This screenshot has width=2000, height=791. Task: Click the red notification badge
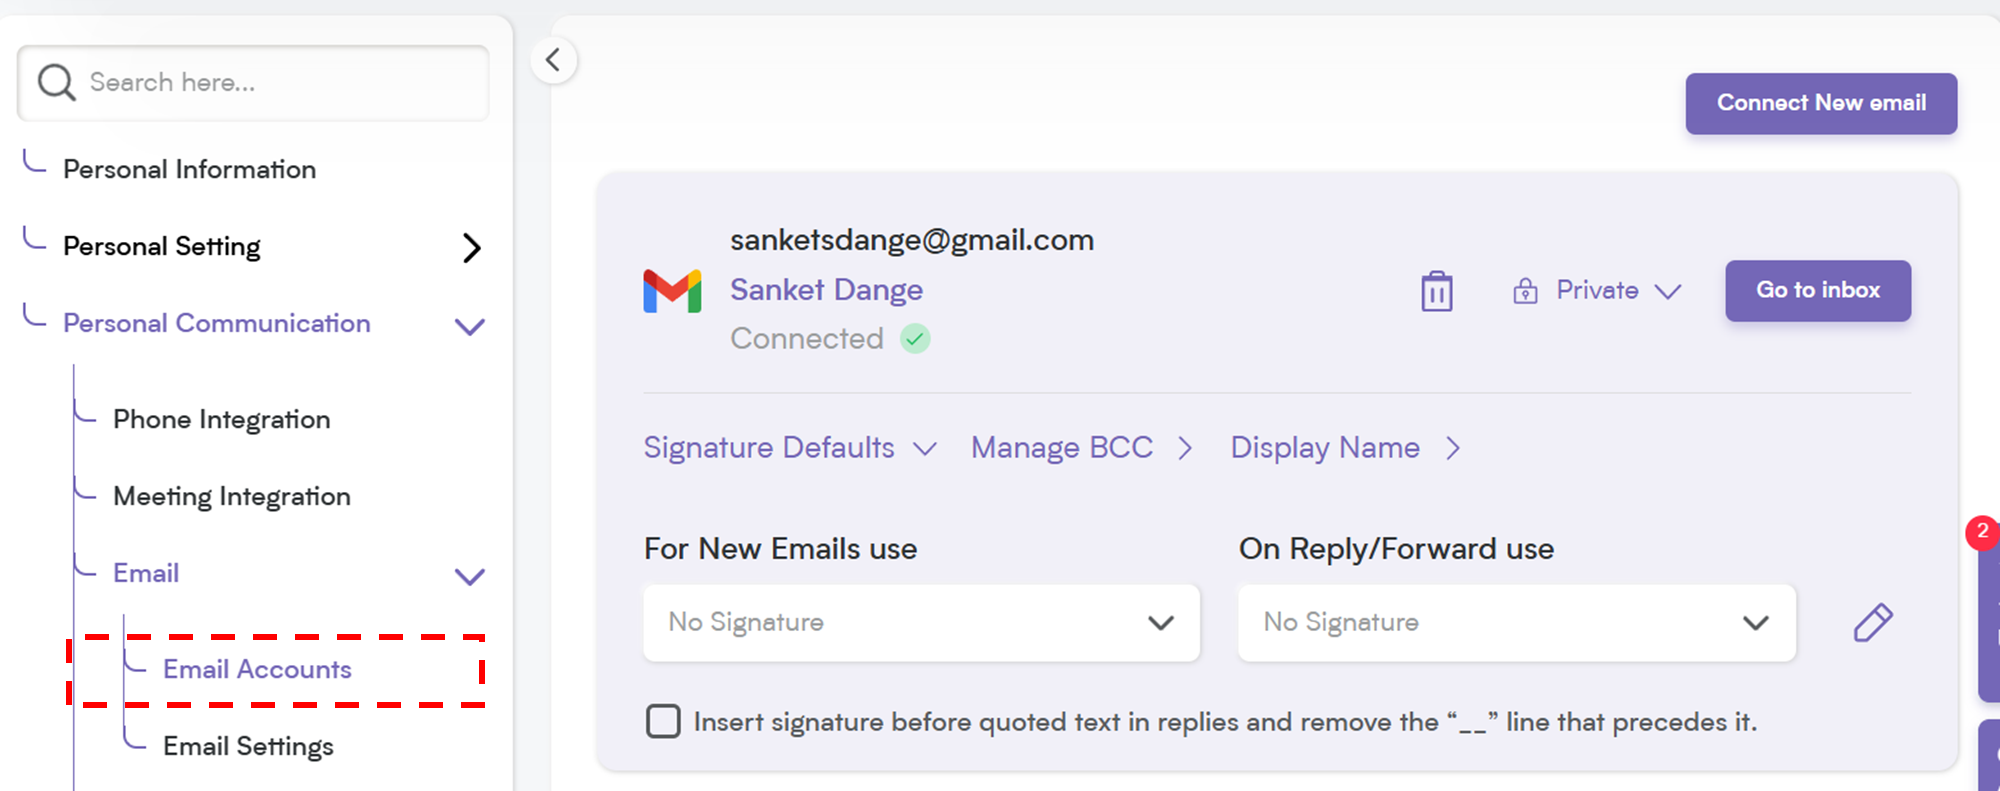click(1982, 532)
